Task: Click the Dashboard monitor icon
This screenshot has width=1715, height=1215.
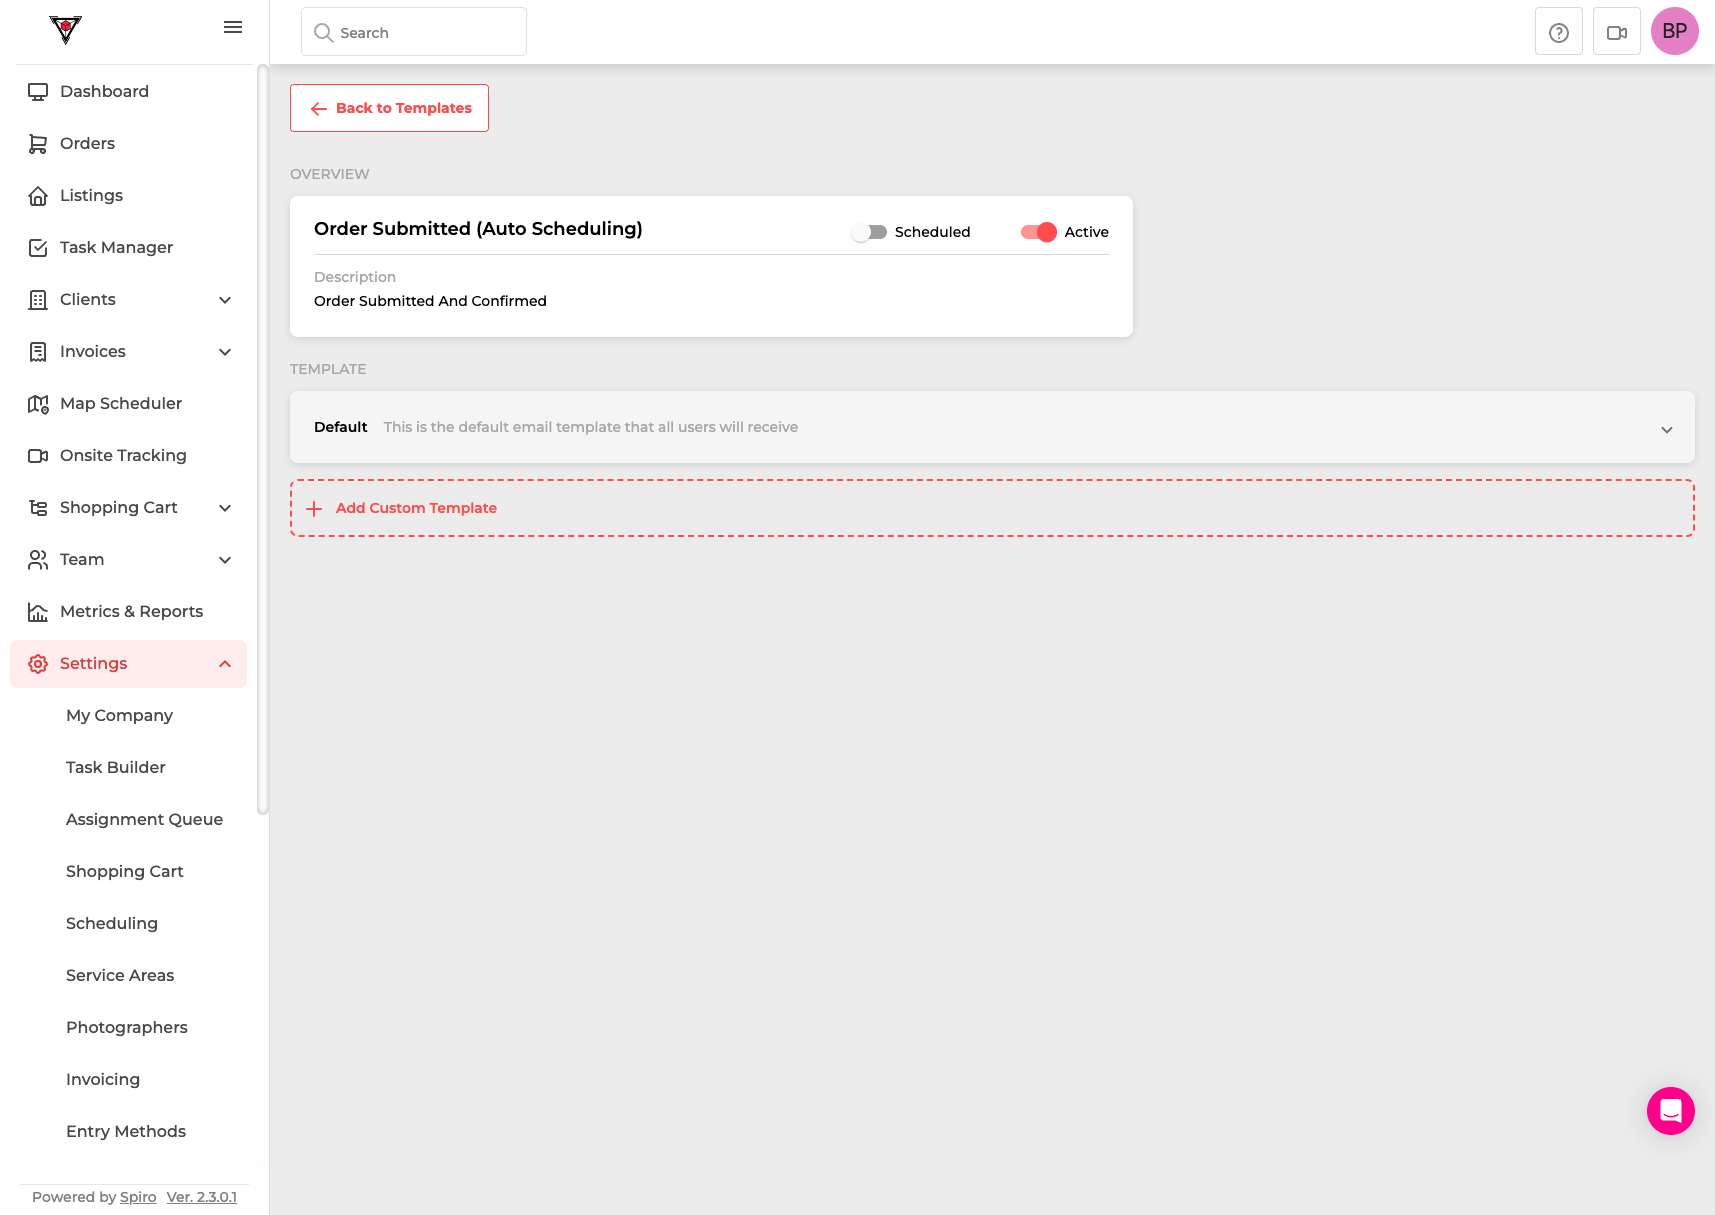Action: tap(38, 92)
